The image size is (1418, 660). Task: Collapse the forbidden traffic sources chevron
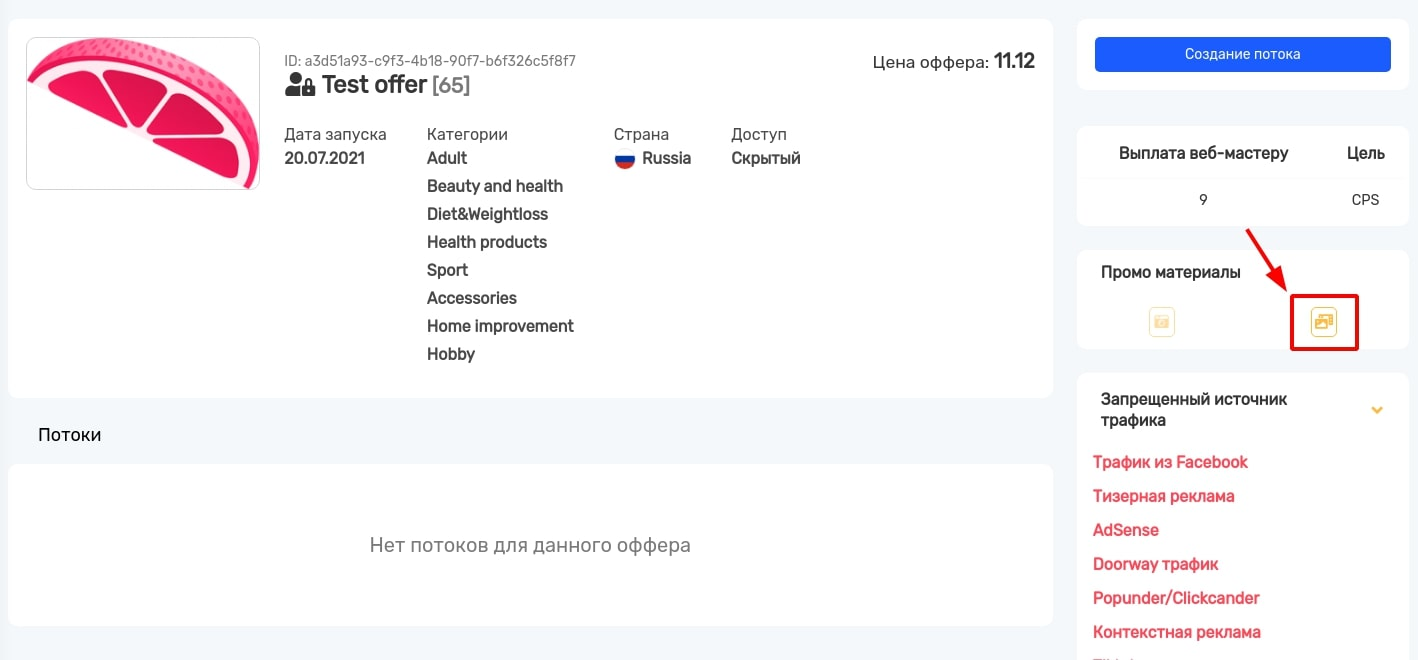pos(1377,410)
